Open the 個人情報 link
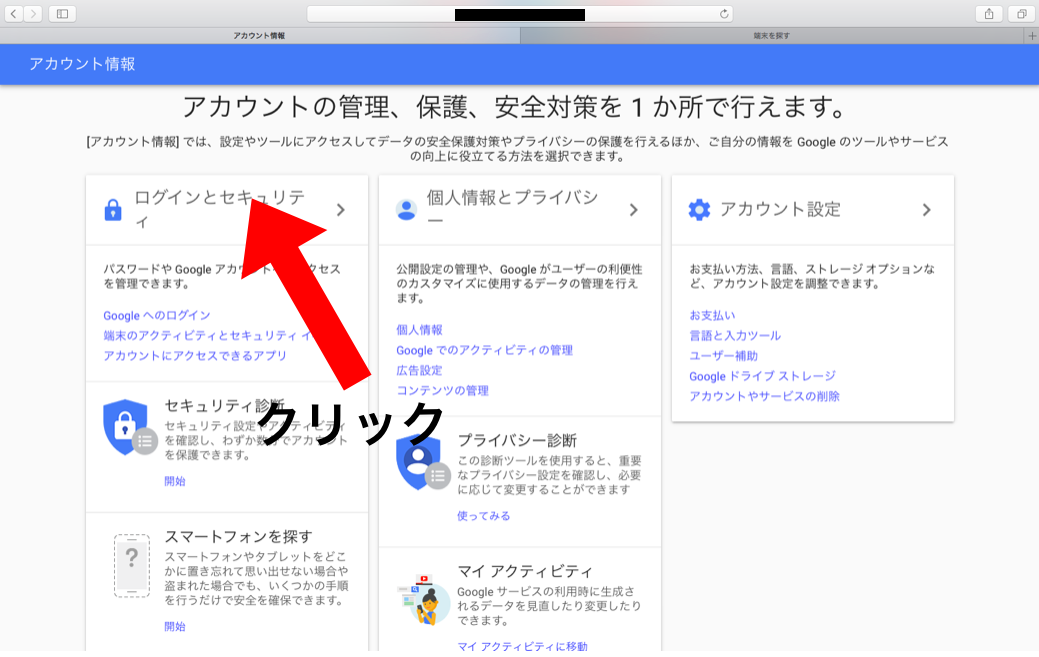Image resolution: width=1039 pixels, height=657 pixels. pos(419,330)
